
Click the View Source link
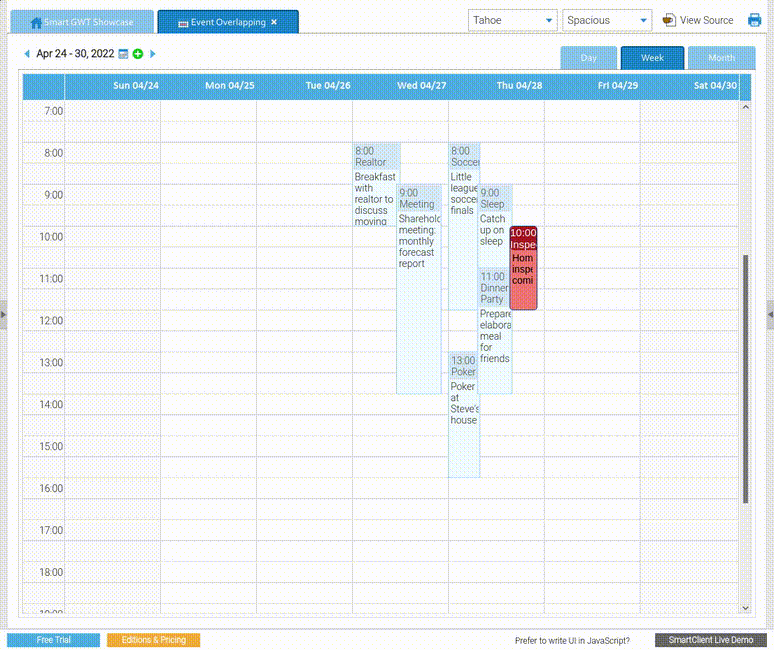tap(706, 20)
